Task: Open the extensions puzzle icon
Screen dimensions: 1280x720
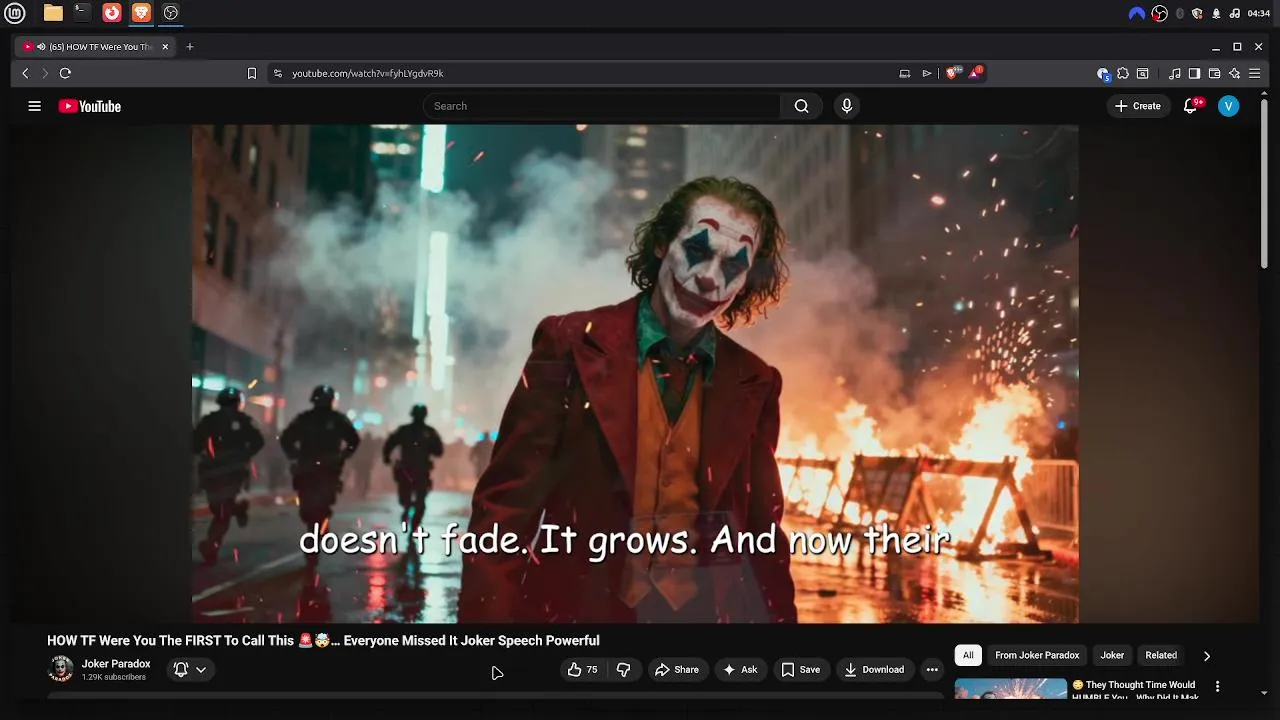Action: tap(1123, 73)
